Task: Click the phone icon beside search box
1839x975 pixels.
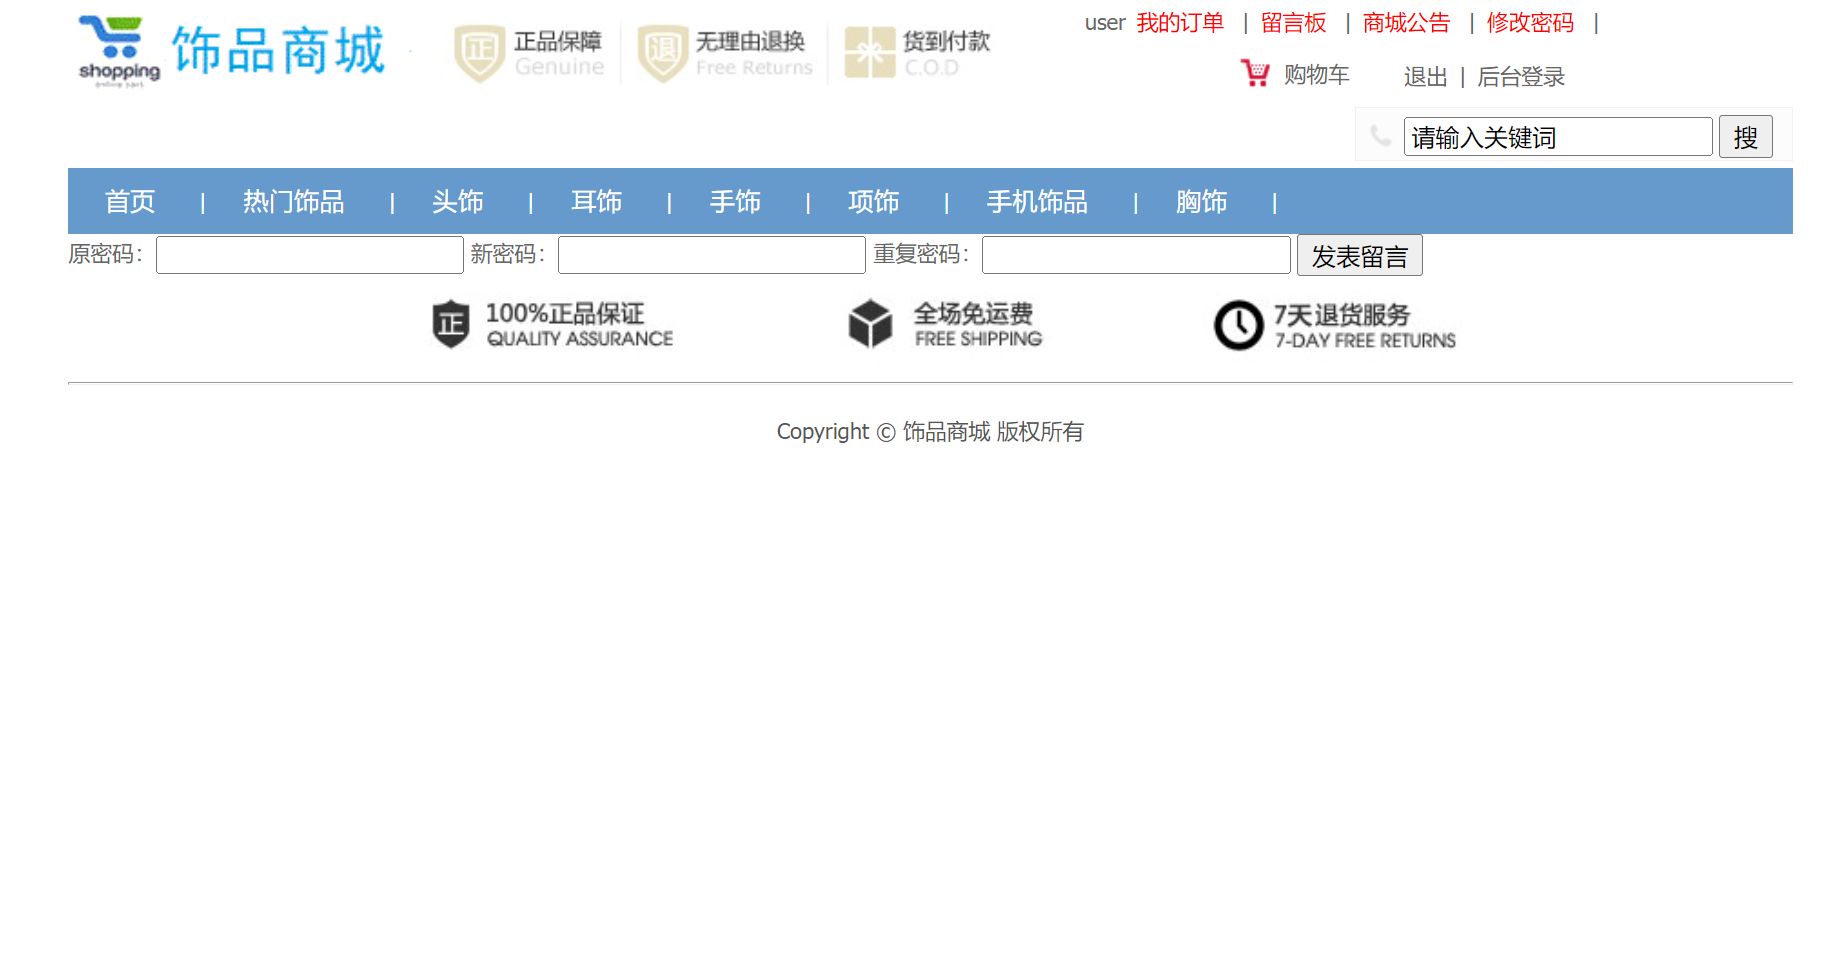Action: (1380, 135)
